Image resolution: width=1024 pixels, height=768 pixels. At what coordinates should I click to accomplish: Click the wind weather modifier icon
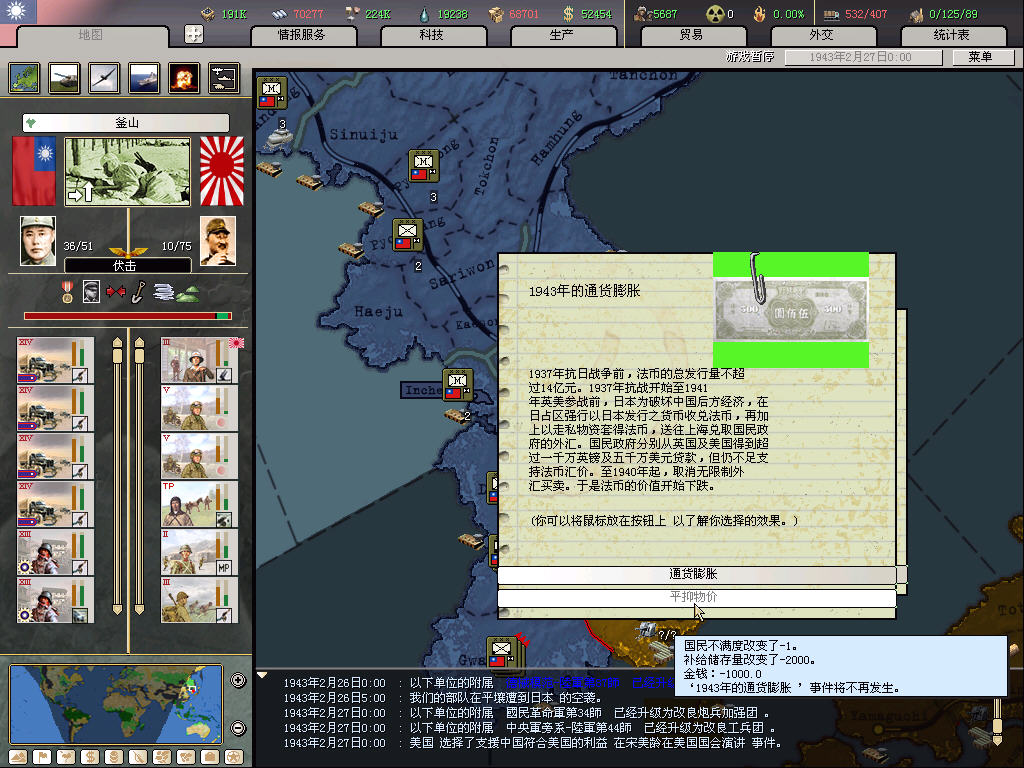tap(163, 292)
